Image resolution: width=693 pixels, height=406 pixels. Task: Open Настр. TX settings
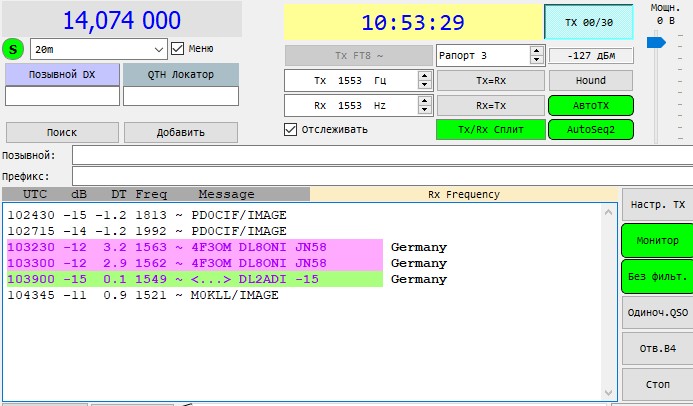point(657,205)
